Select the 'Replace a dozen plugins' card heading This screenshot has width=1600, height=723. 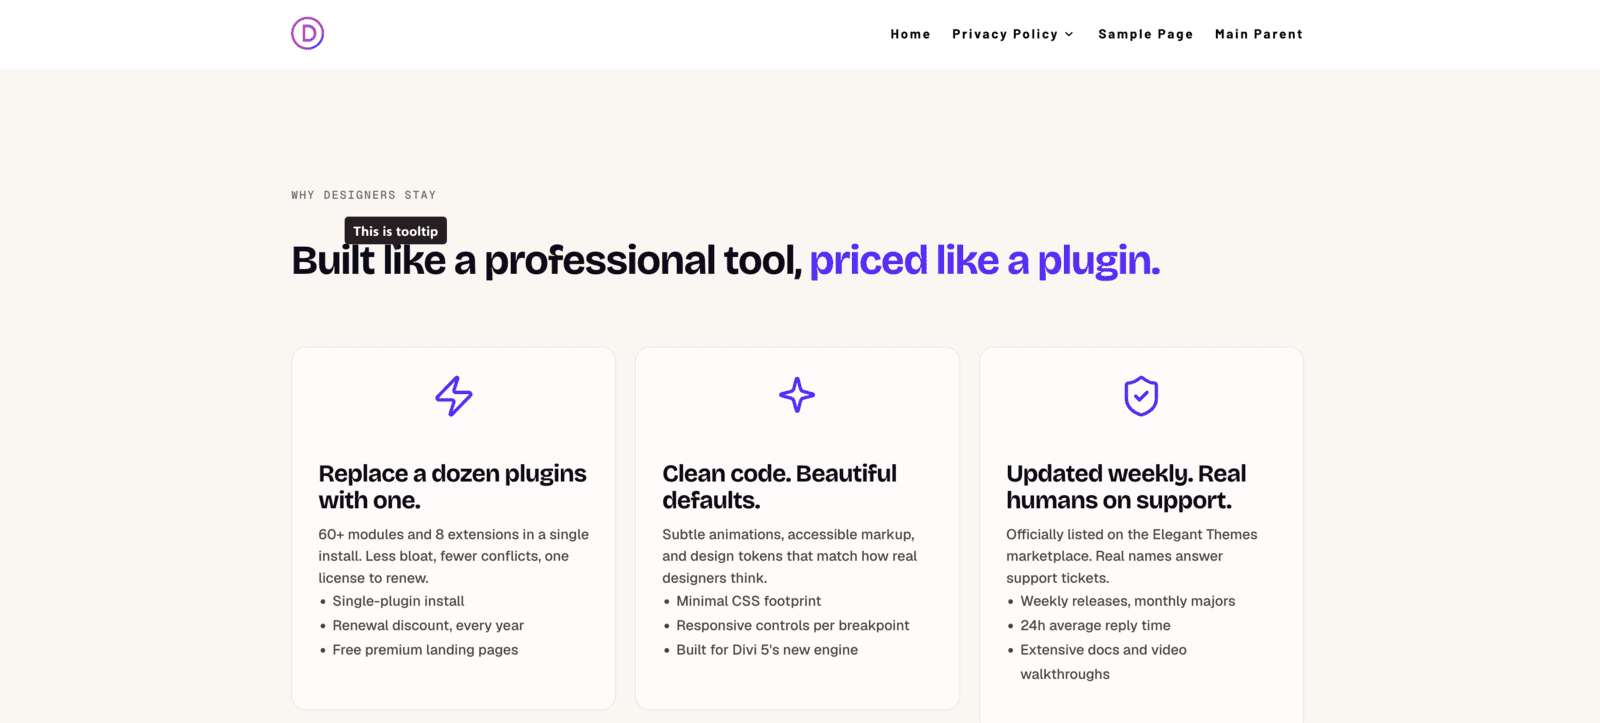(x=453, y=486)
